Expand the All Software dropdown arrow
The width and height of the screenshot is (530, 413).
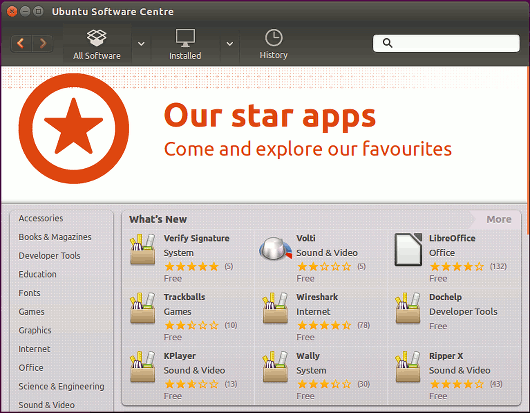tap(141, 44)
